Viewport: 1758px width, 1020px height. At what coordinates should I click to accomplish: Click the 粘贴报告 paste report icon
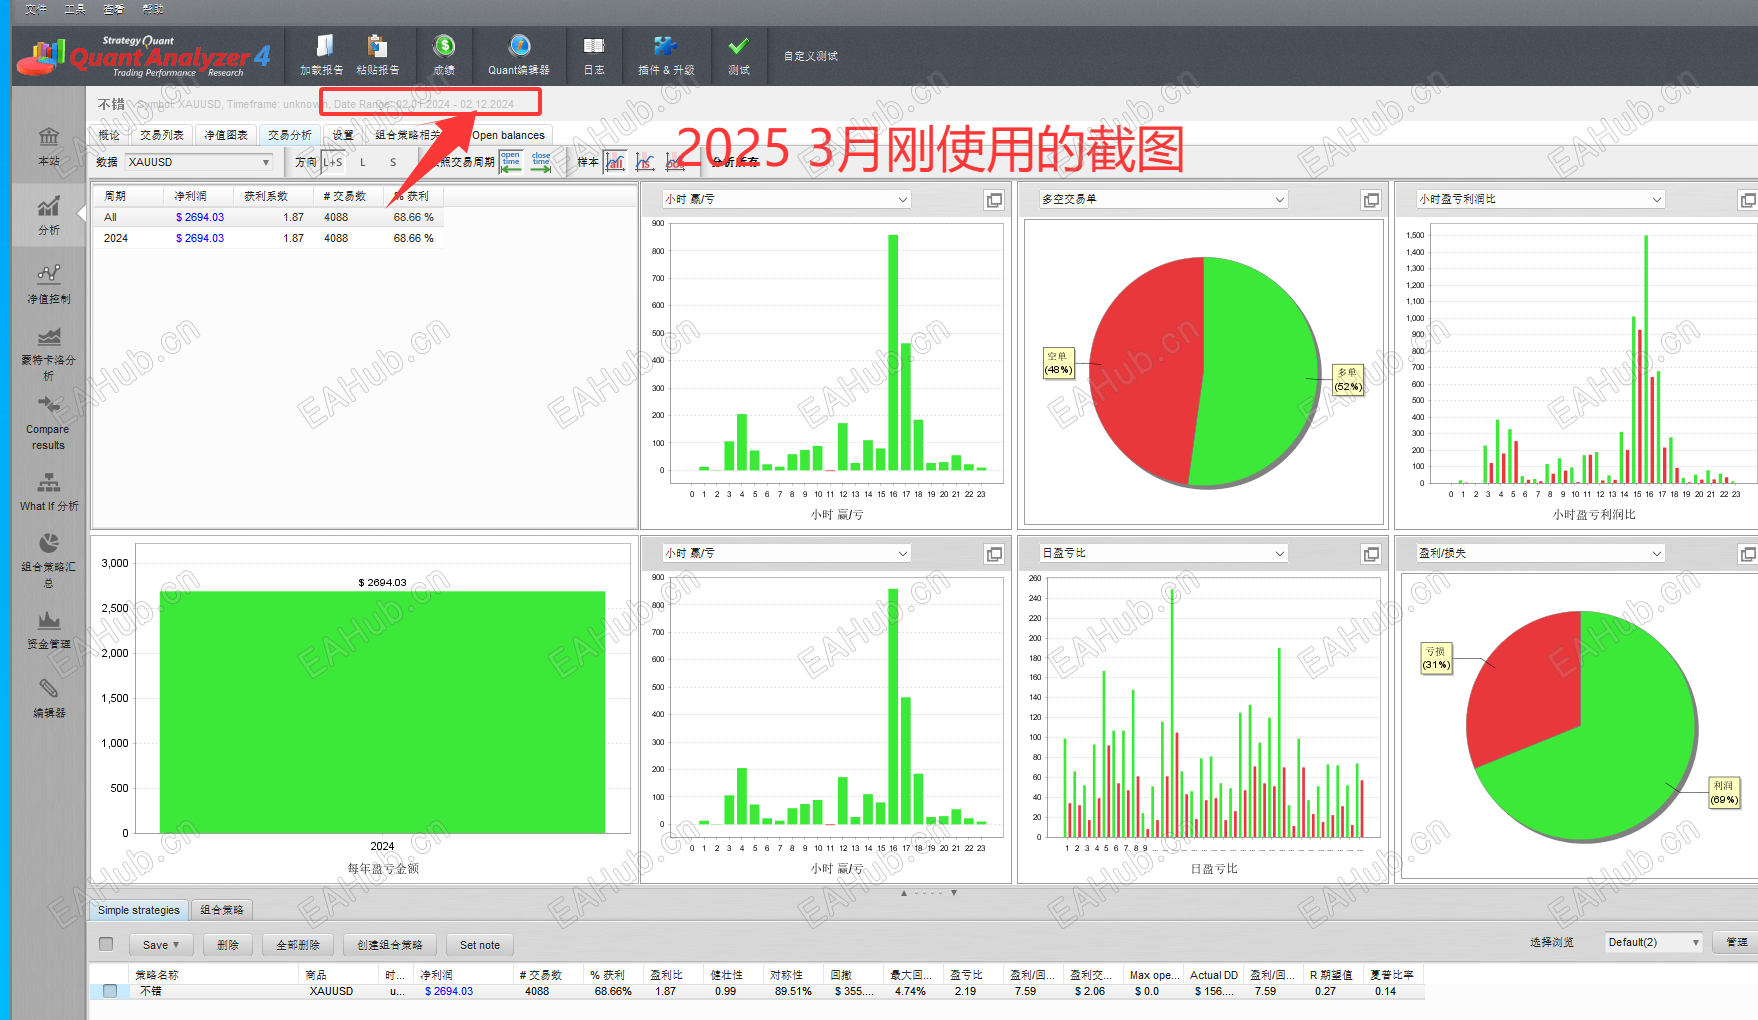(377, 46)
